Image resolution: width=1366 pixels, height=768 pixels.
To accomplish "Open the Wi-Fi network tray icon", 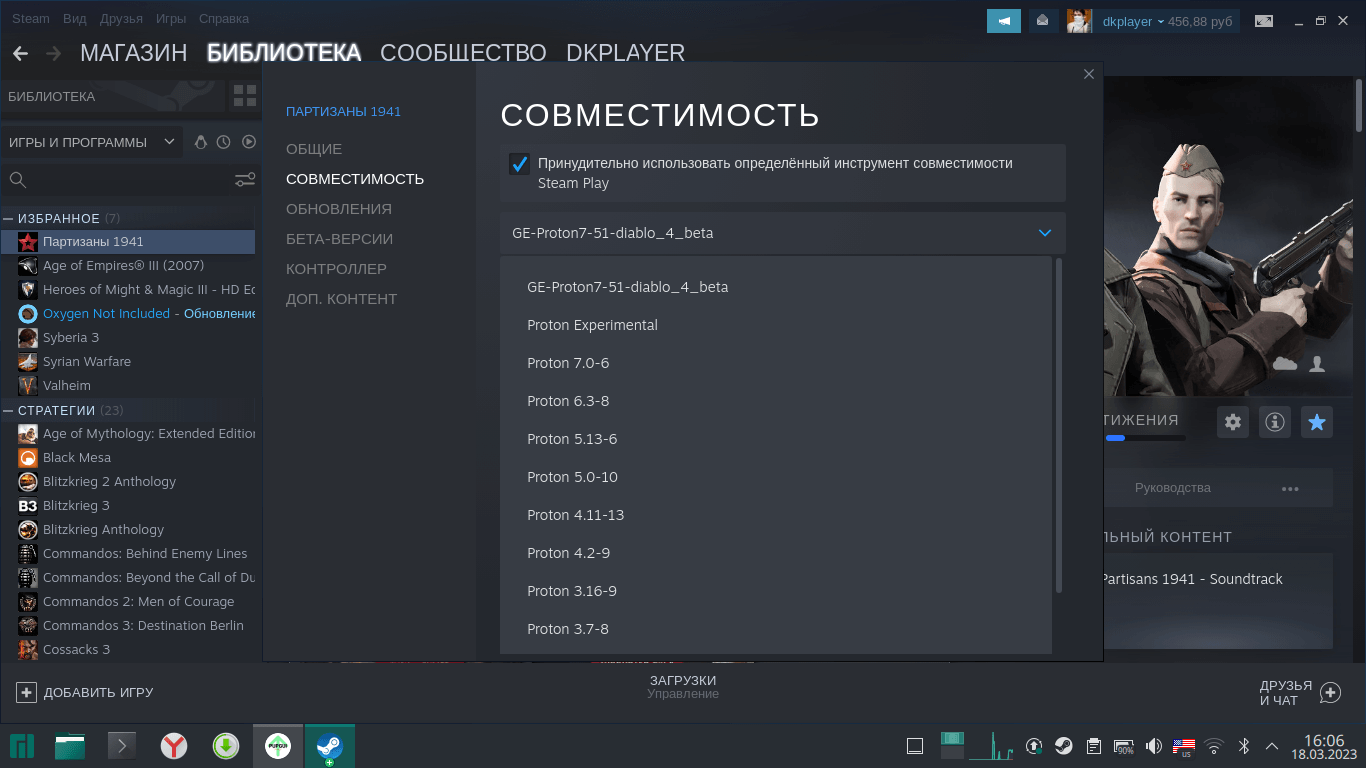I will pos(1214,746).
